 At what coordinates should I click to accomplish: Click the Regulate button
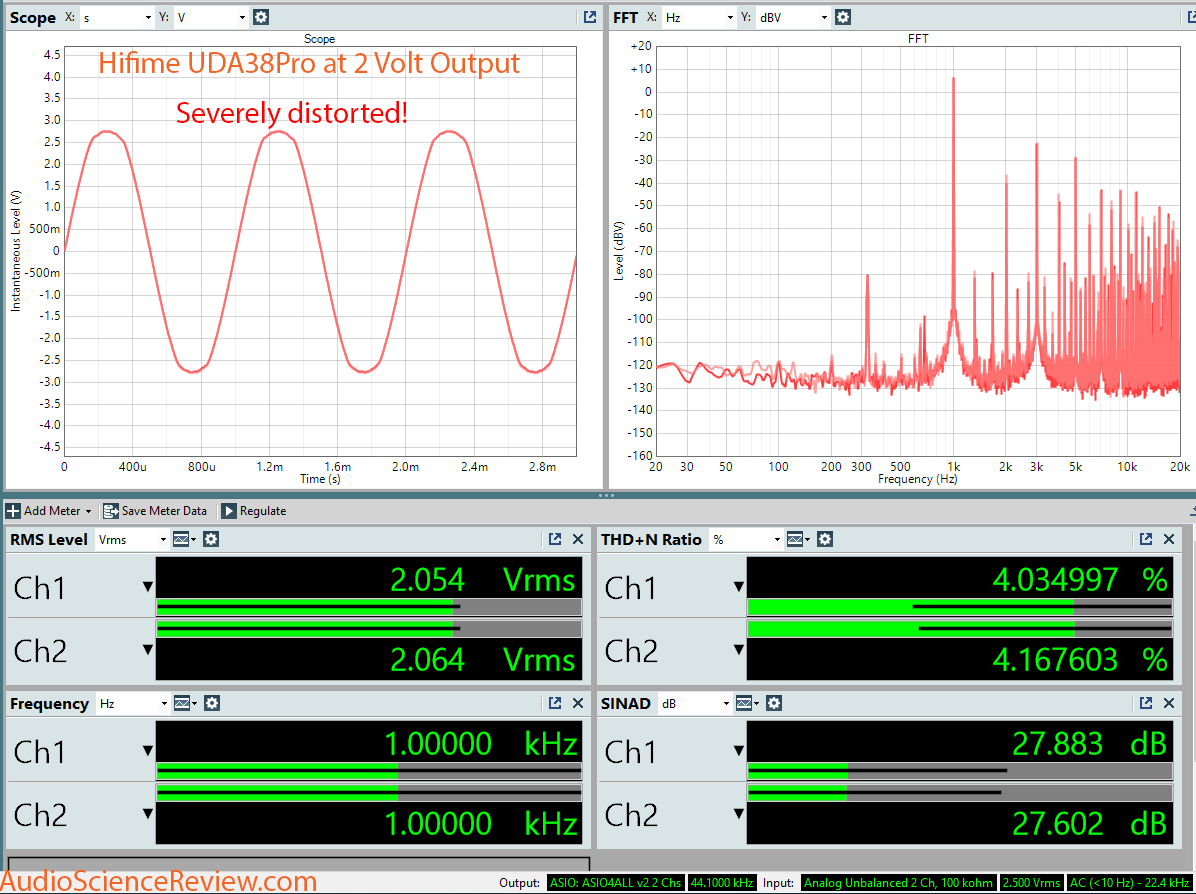[254, 511]
